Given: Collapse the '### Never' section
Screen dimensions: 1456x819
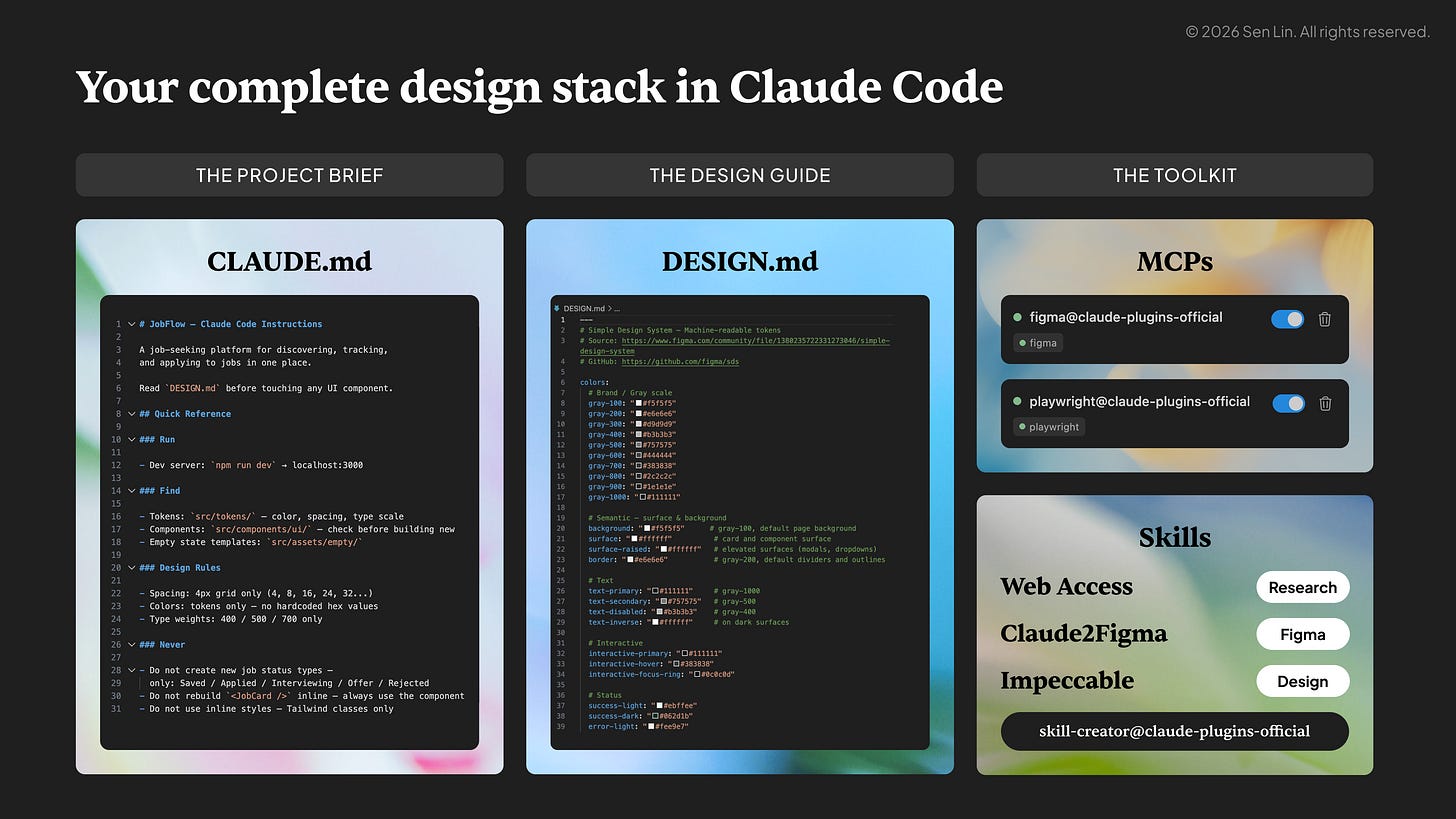Looking at the screenshot, I should coord(131,645).
